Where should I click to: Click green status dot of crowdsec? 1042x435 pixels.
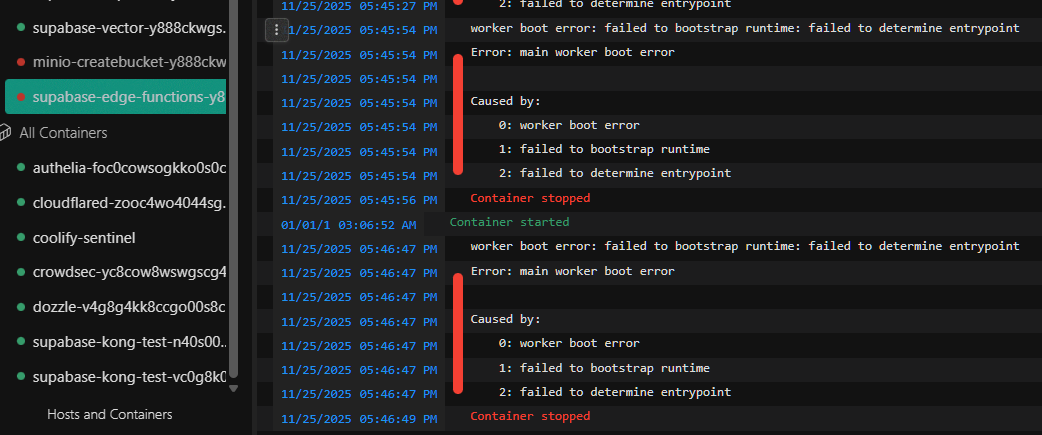tap(21, 272)
